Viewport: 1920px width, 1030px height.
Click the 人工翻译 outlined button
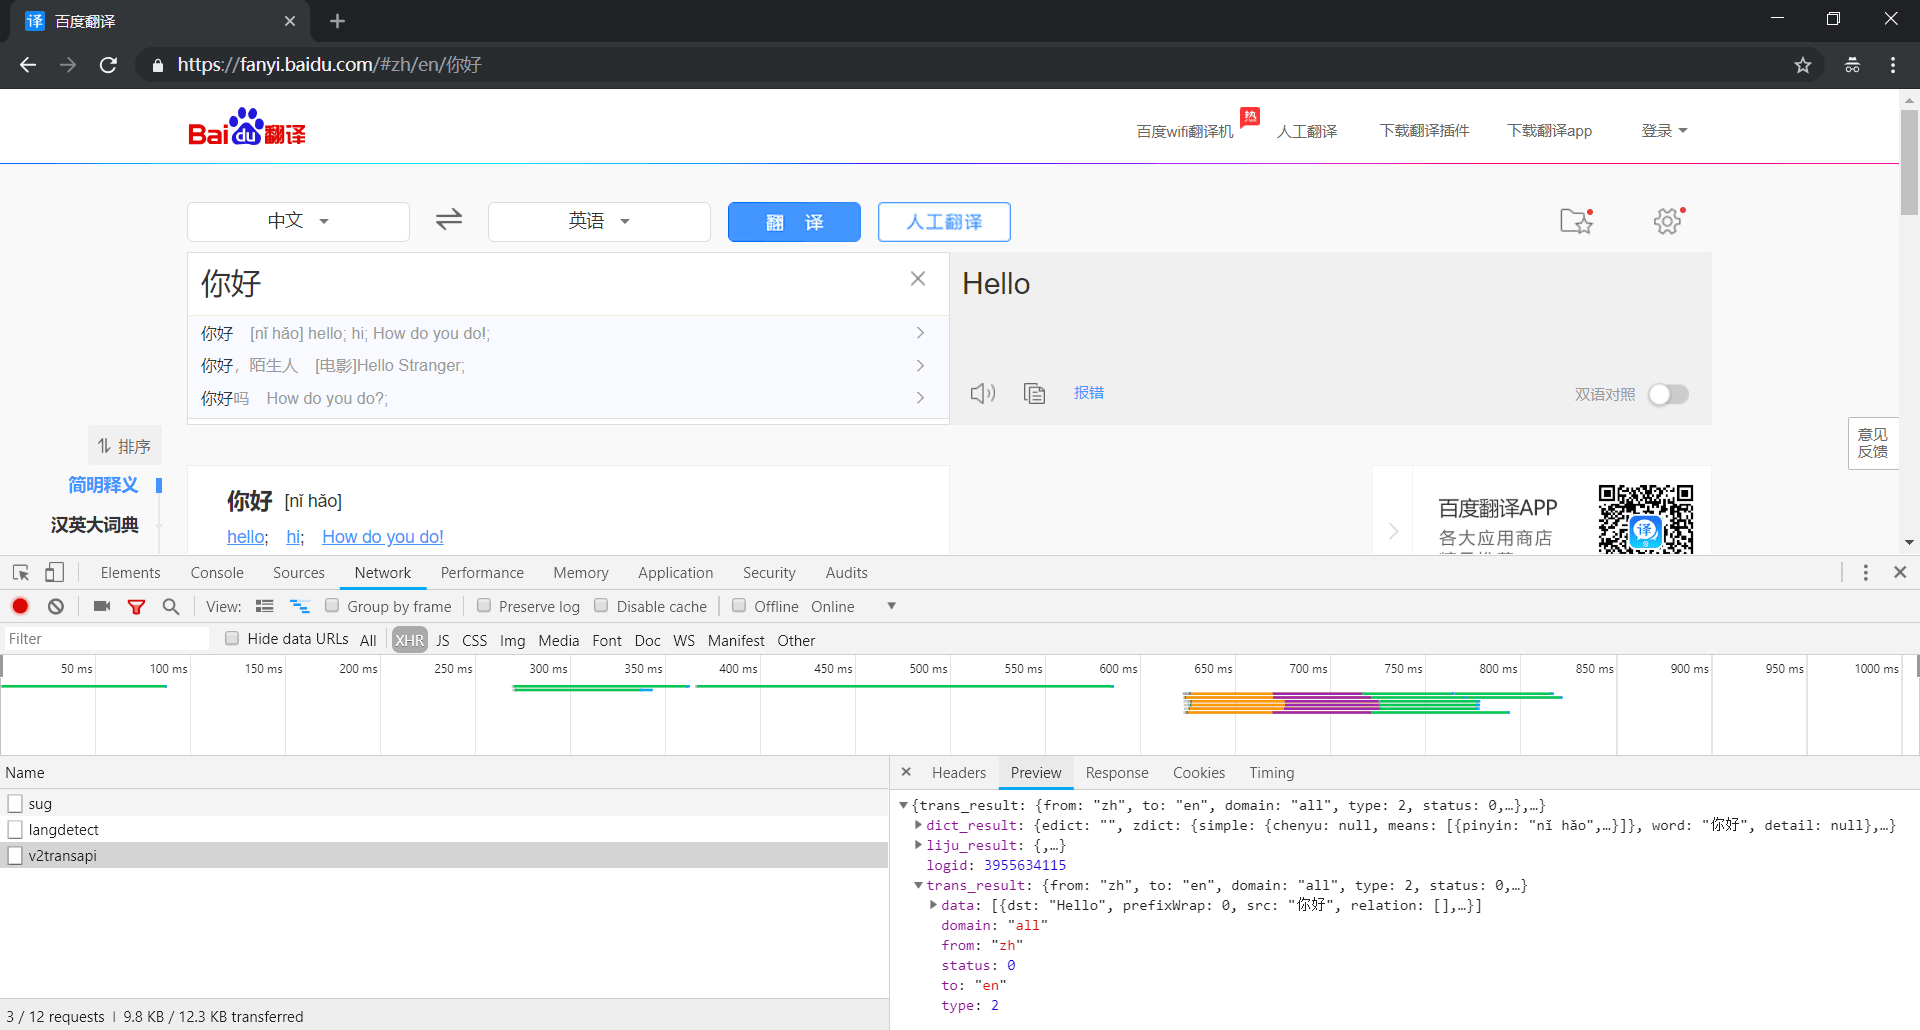click(x=944, y=222)
